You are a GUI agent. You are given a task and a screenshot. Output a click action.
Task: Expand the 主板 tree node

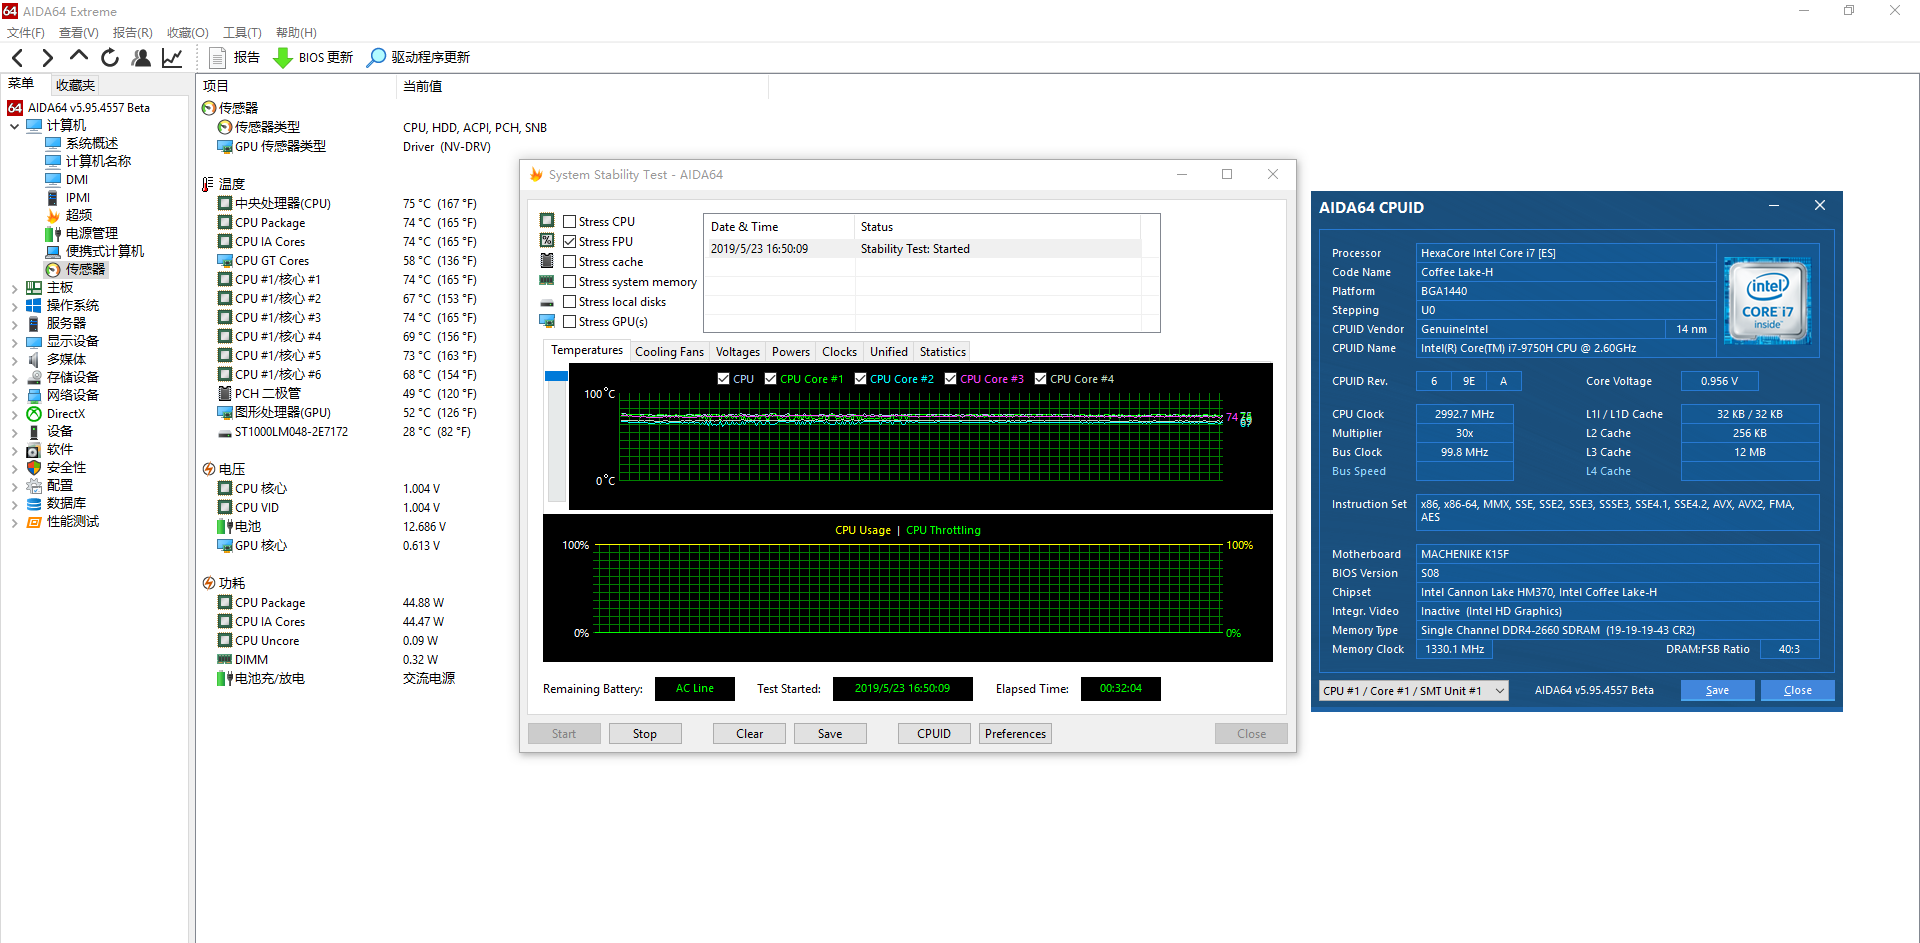pyautogui.click(x=15, y=288)
